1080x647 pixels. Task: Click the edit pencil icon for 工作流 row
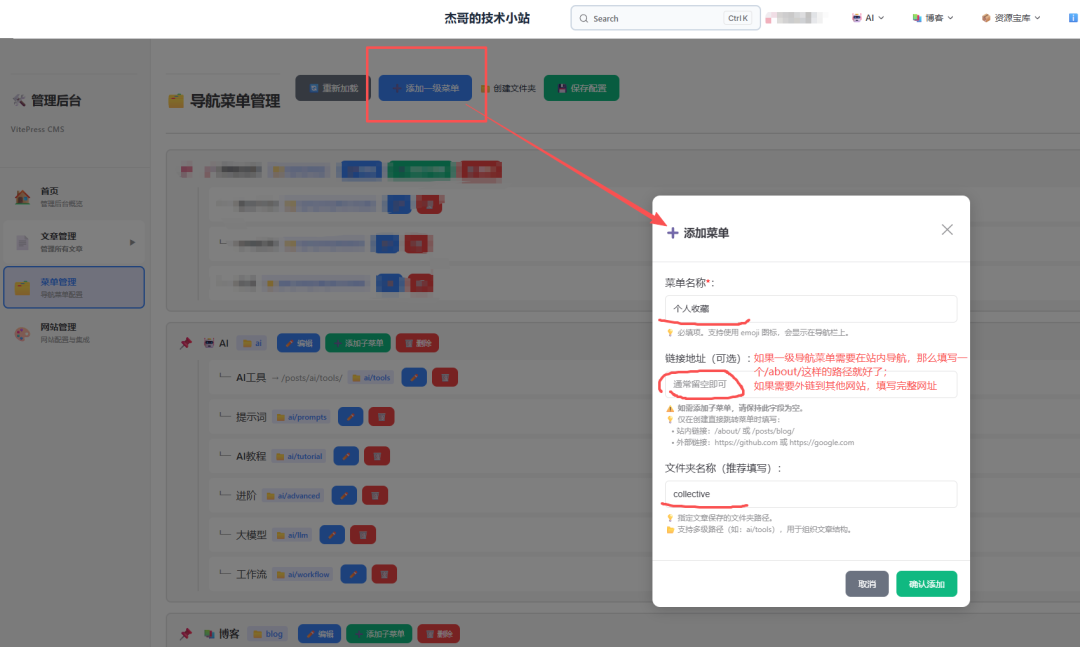click(353, 573)
